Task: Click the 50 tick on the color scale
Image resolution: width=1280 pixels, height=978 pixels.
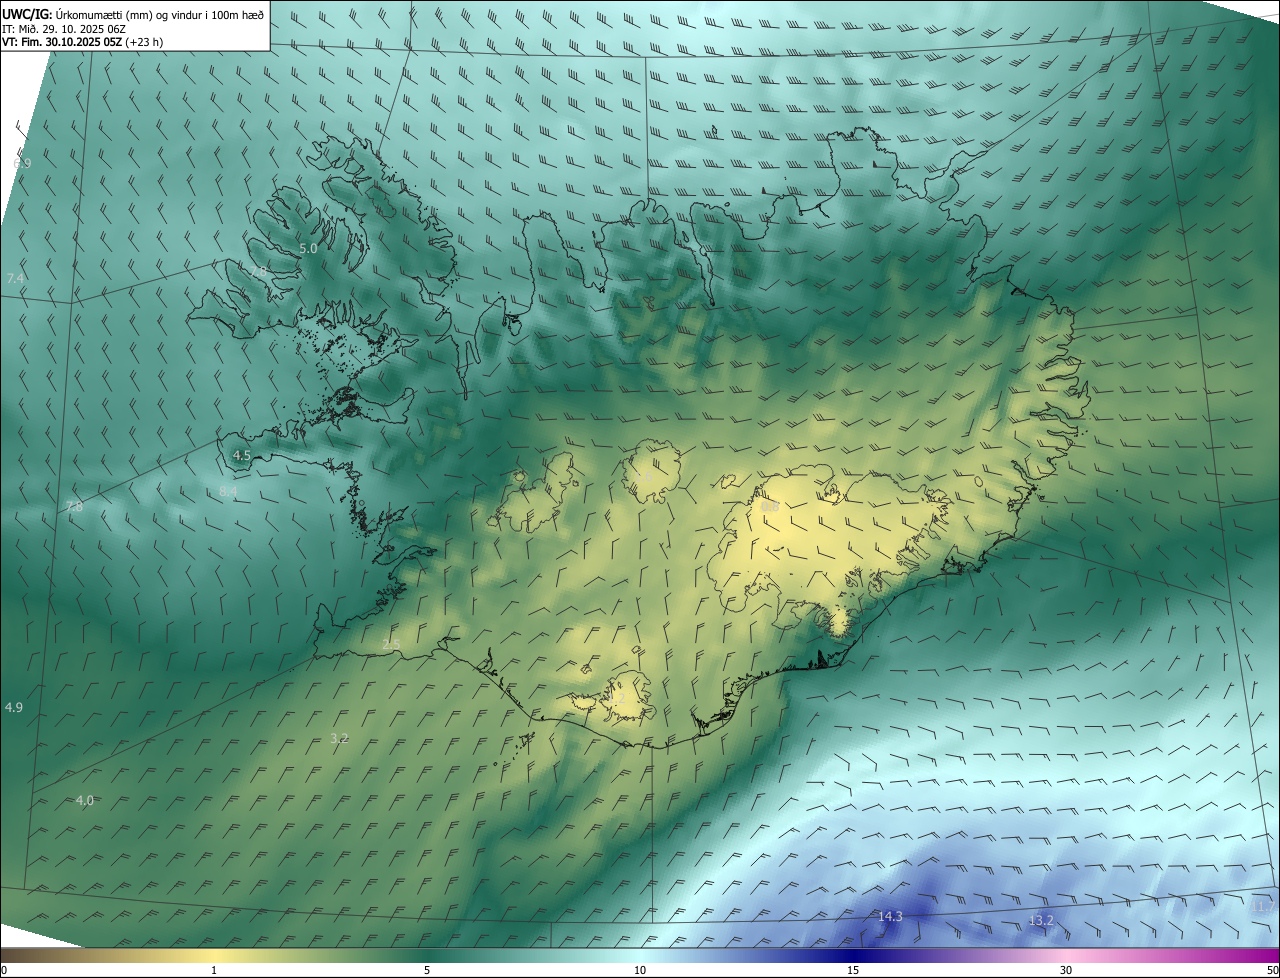Action: [1272, 970]
